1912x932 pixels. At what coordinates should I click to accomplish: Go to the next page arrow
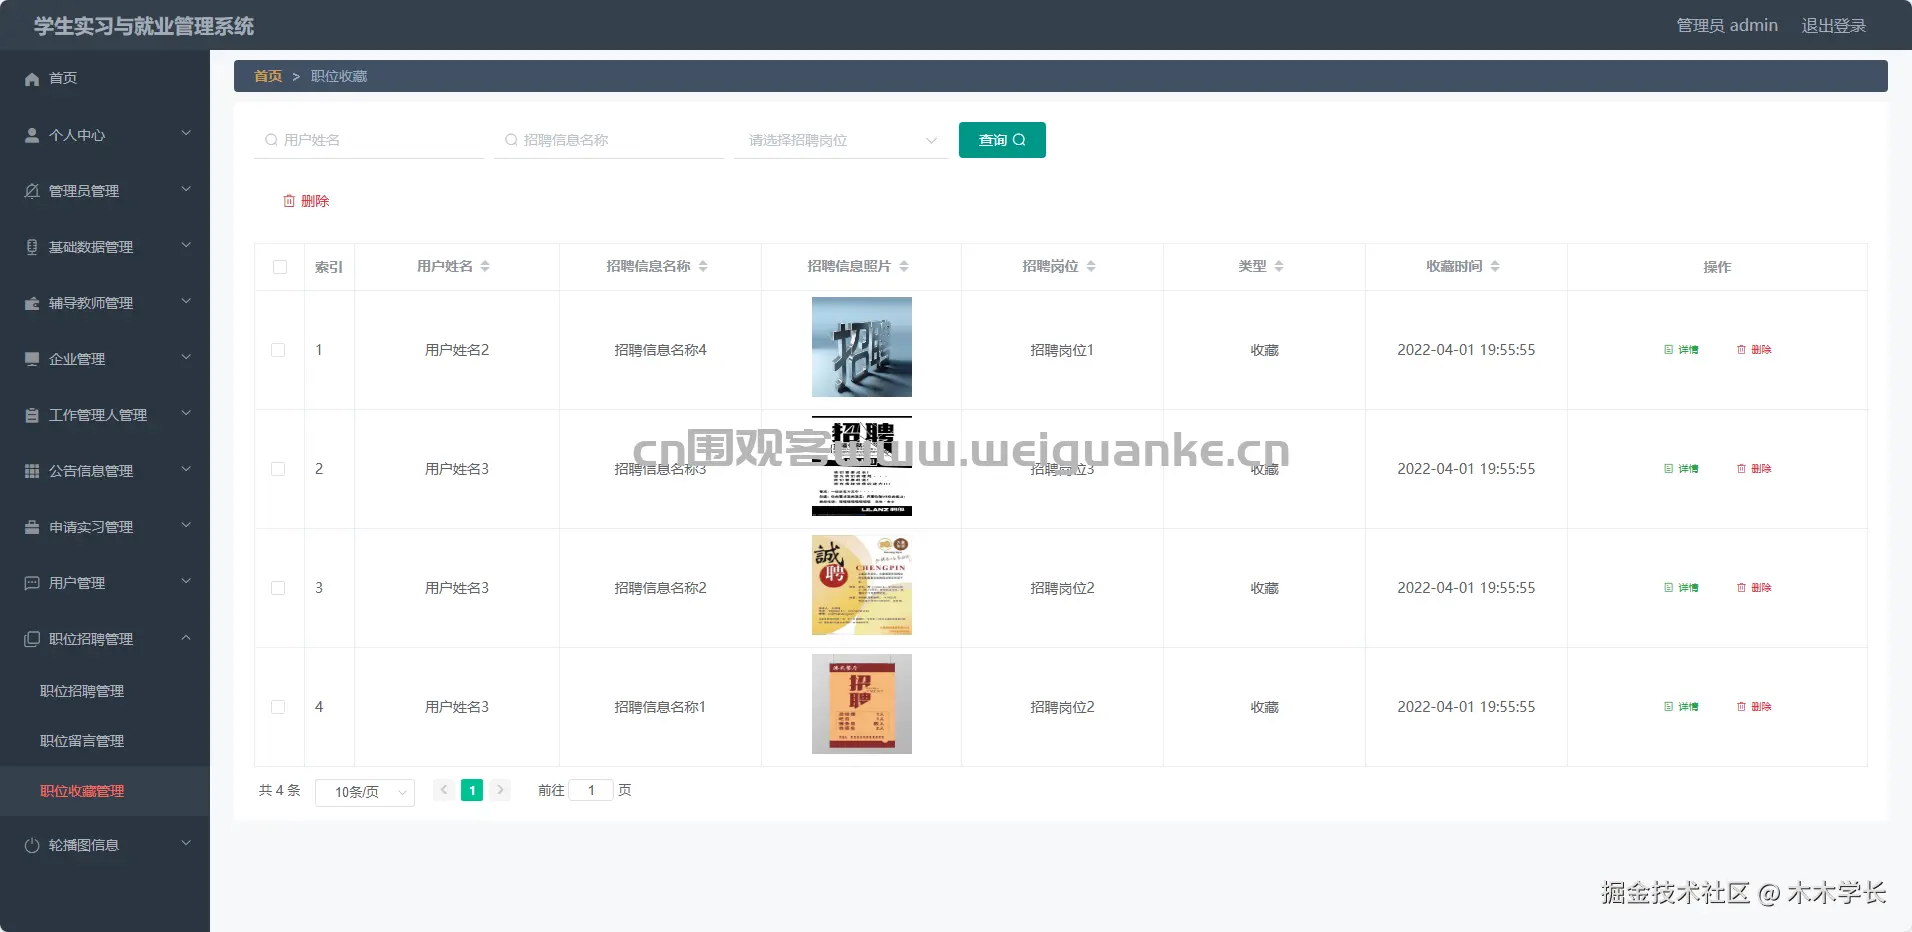(500, 790)
